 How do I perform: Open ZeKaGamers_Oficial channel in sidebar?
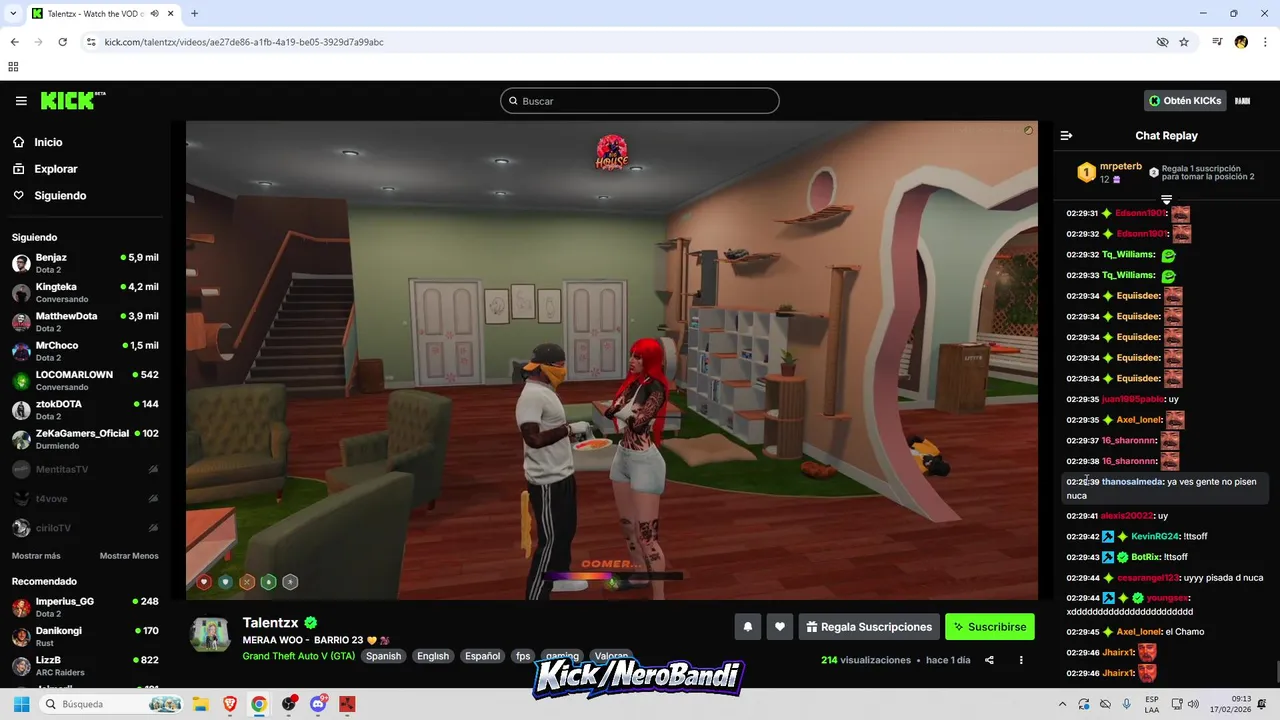coord(86,439)
